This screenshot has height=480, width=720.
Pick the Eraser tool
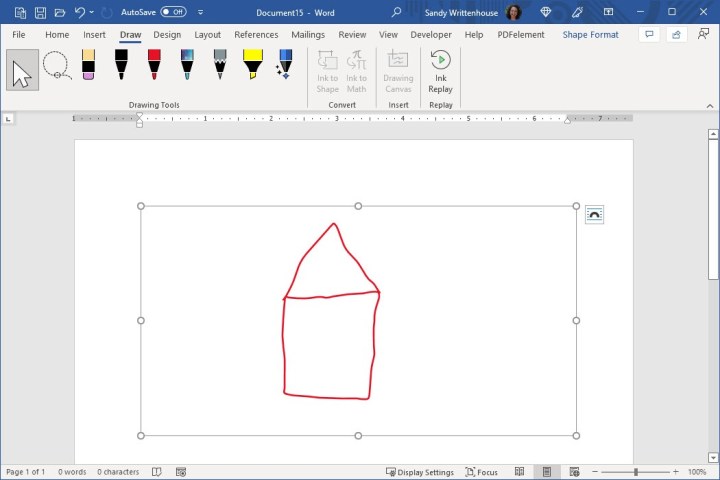88,65
